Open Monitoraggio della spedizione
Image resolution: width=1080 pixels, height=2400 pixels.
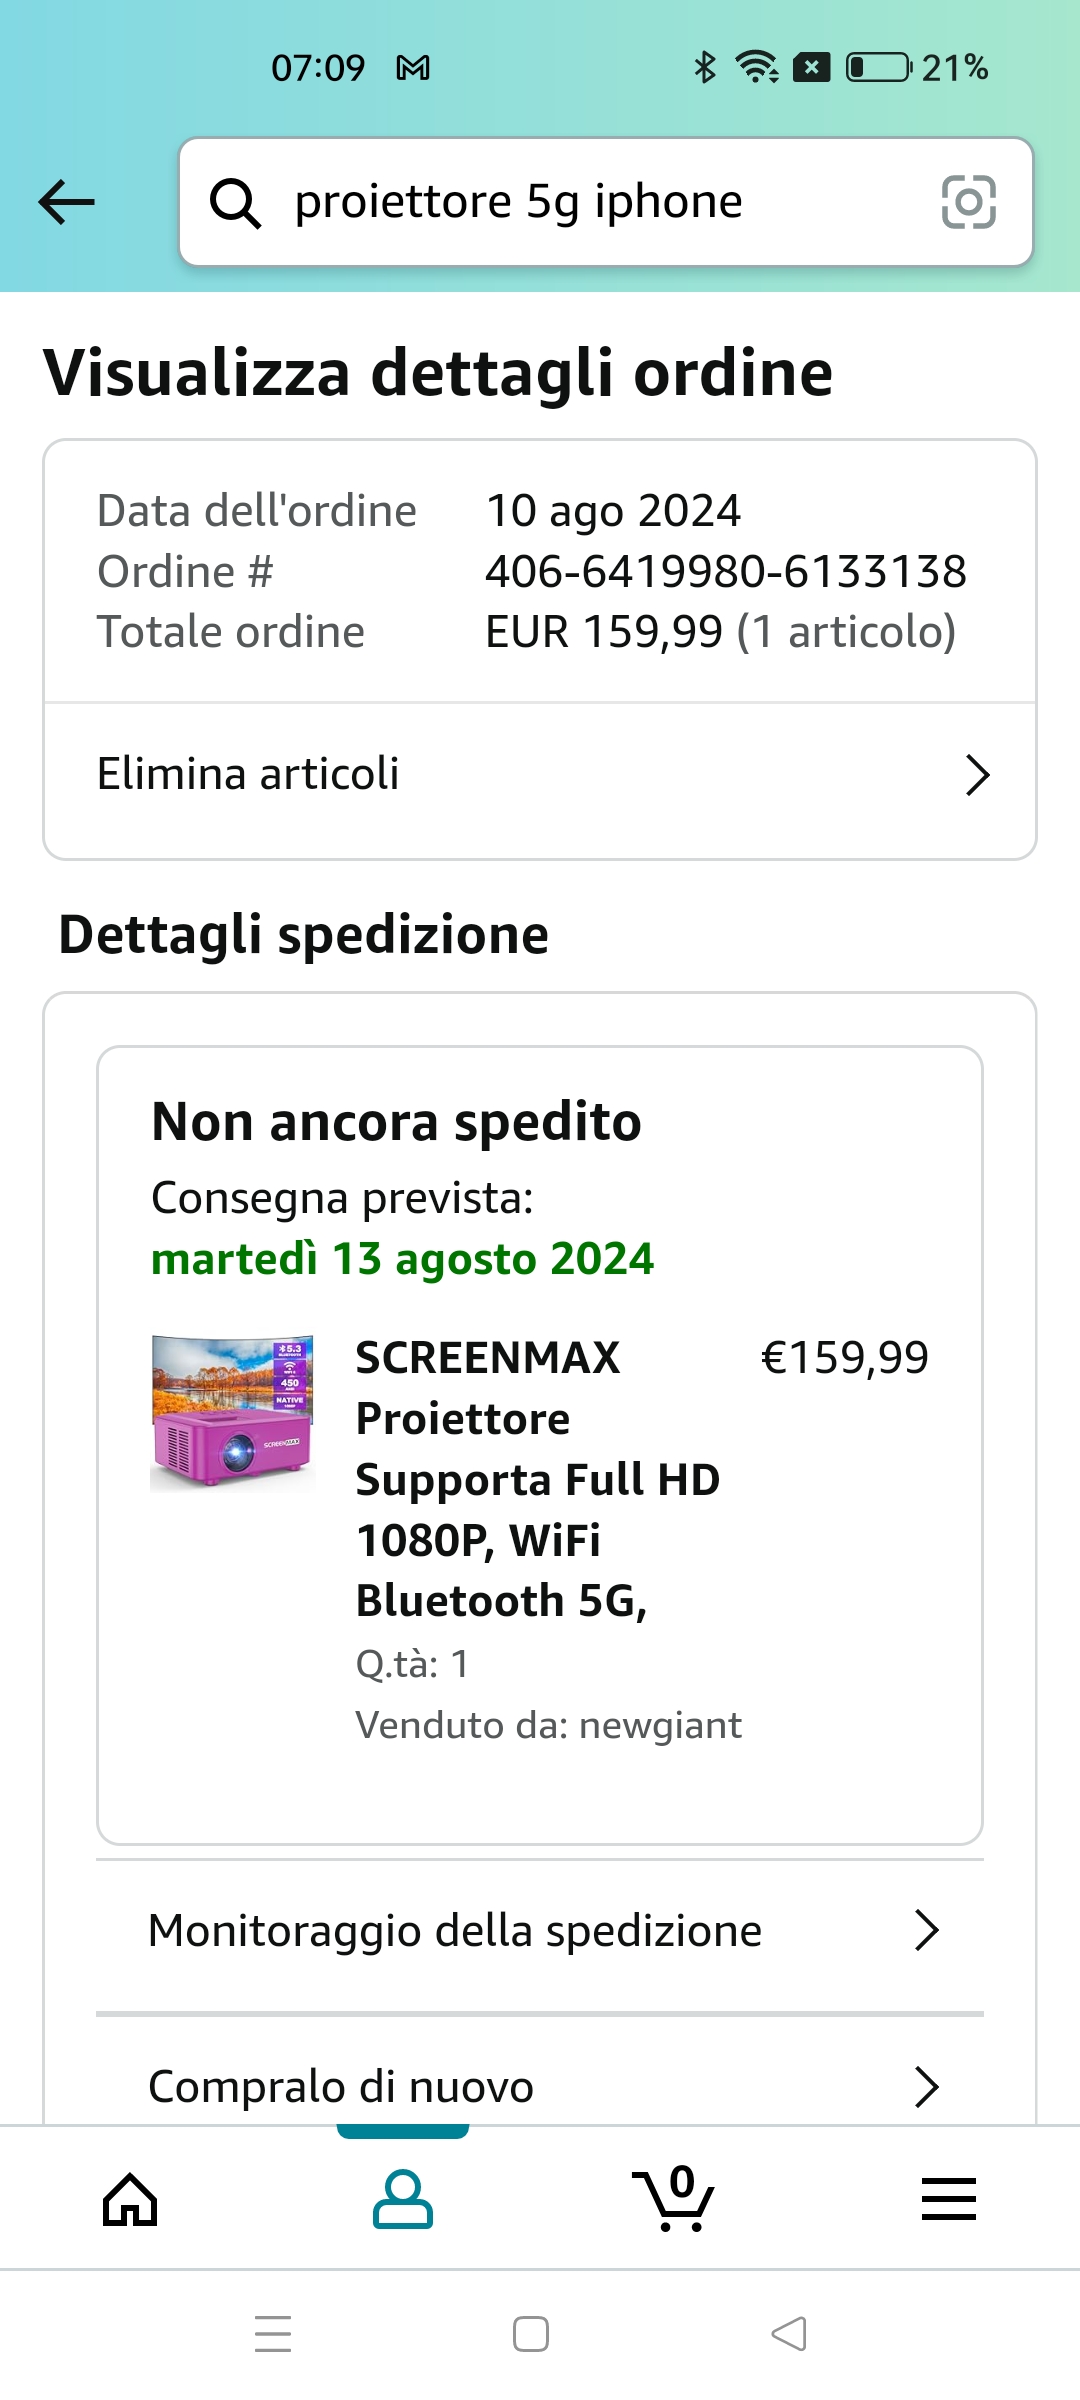(x=455, y=1931)
